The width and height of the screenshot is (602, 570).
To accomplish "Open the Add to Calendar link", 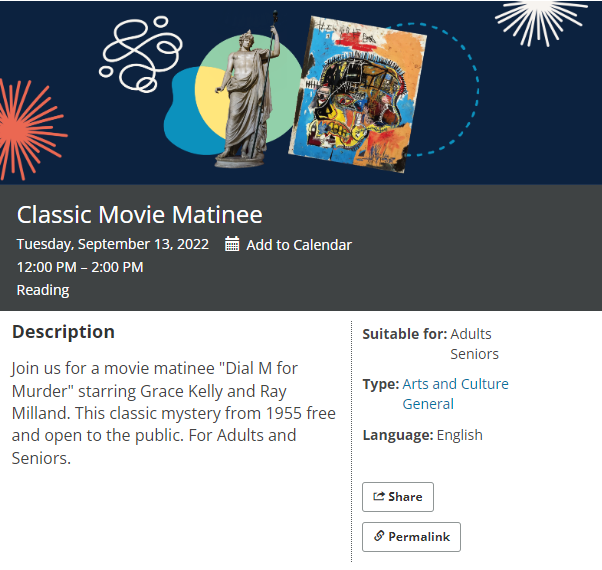I will tap(299, 245).
